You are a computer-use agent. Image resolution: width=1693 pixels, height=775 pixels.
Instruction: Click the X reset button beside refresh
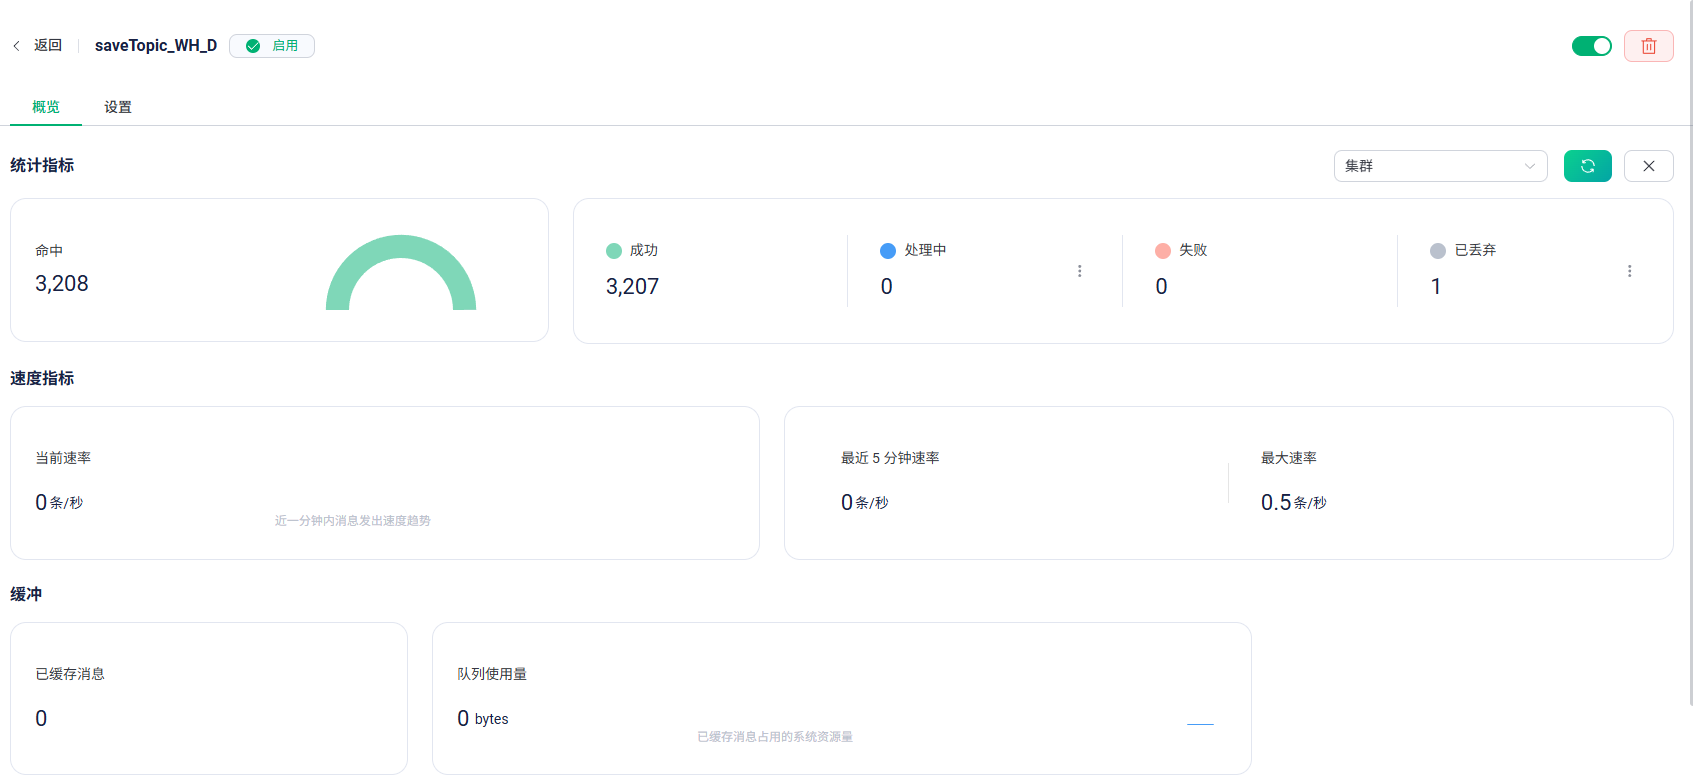pos(1648,166)
